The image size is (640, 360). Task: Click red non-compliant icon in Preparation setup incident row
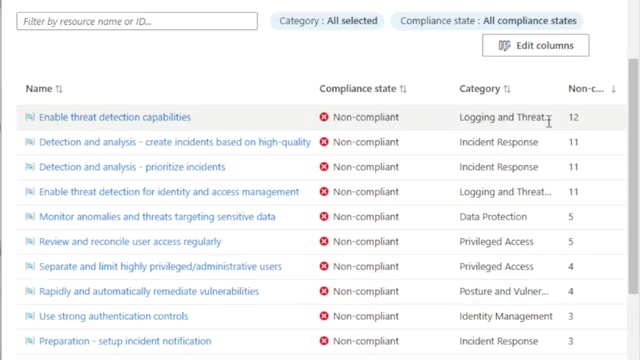pyautogui.click(x=324, y=341)
